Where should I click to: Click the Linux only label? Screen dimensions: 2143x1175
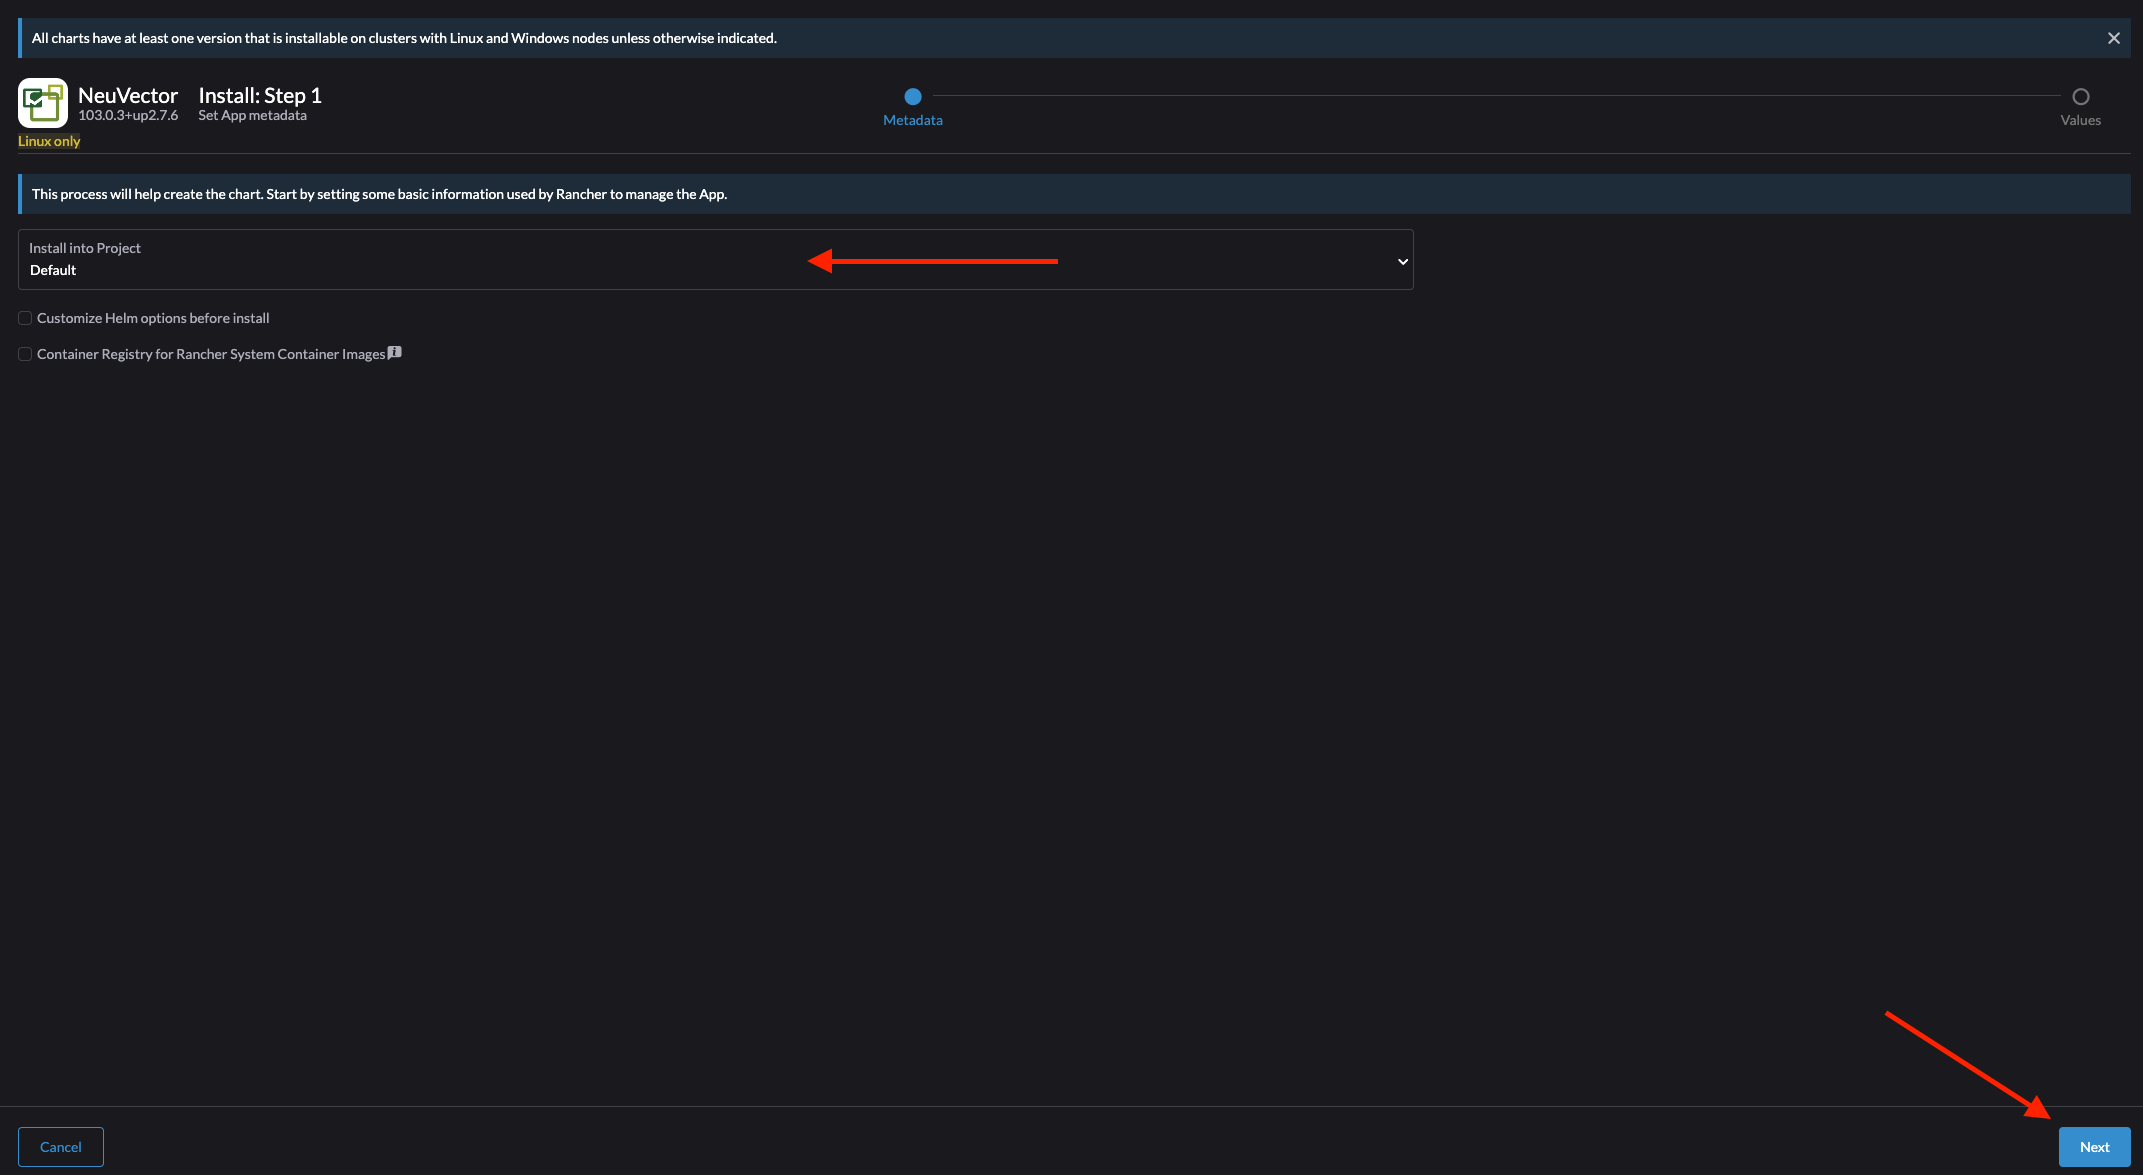(49, 141)
